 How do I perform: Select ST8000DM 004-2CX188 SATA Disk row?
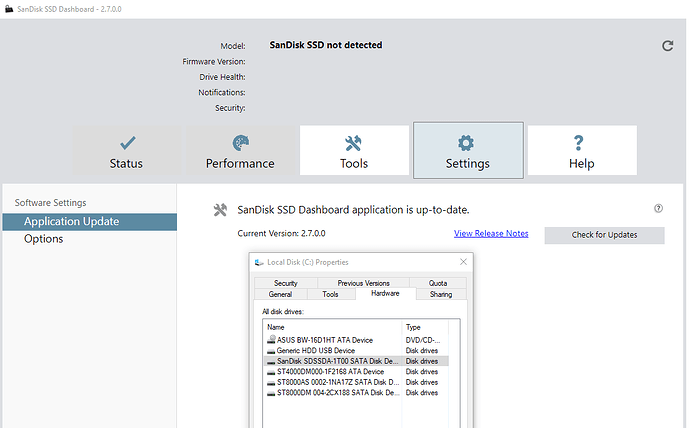(x=356, y=393)
